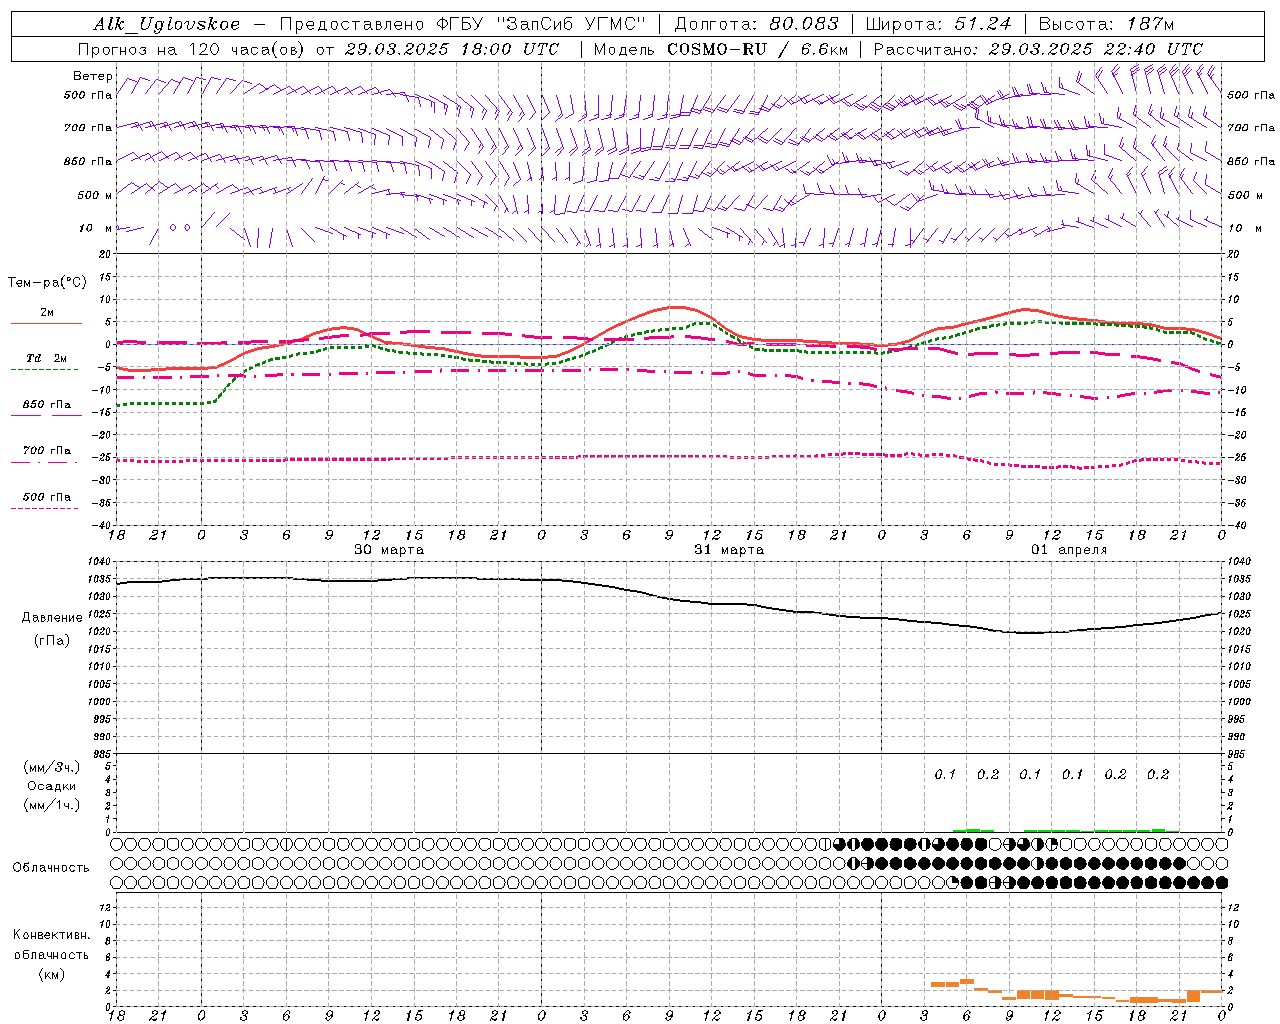
Task: Click the Td 2м dew point legend entry
Action: point(46,358)
